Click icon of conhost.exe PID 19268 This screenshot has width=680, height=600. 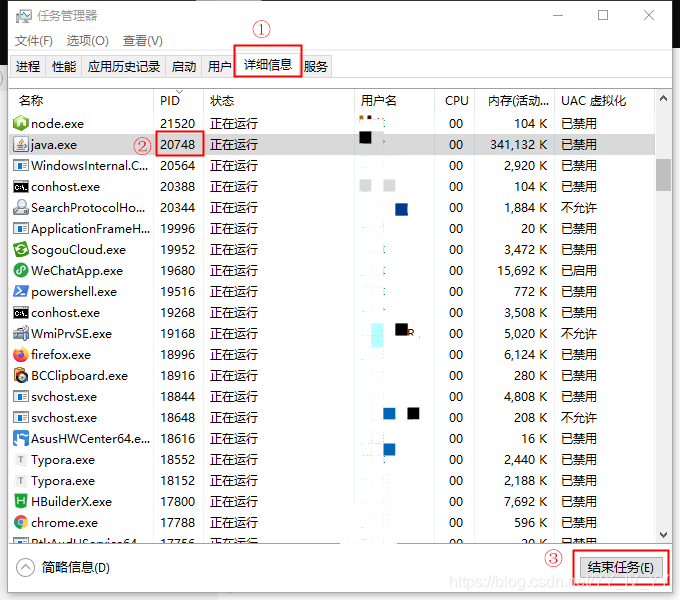pyautogui.click(x=20, y=313)
